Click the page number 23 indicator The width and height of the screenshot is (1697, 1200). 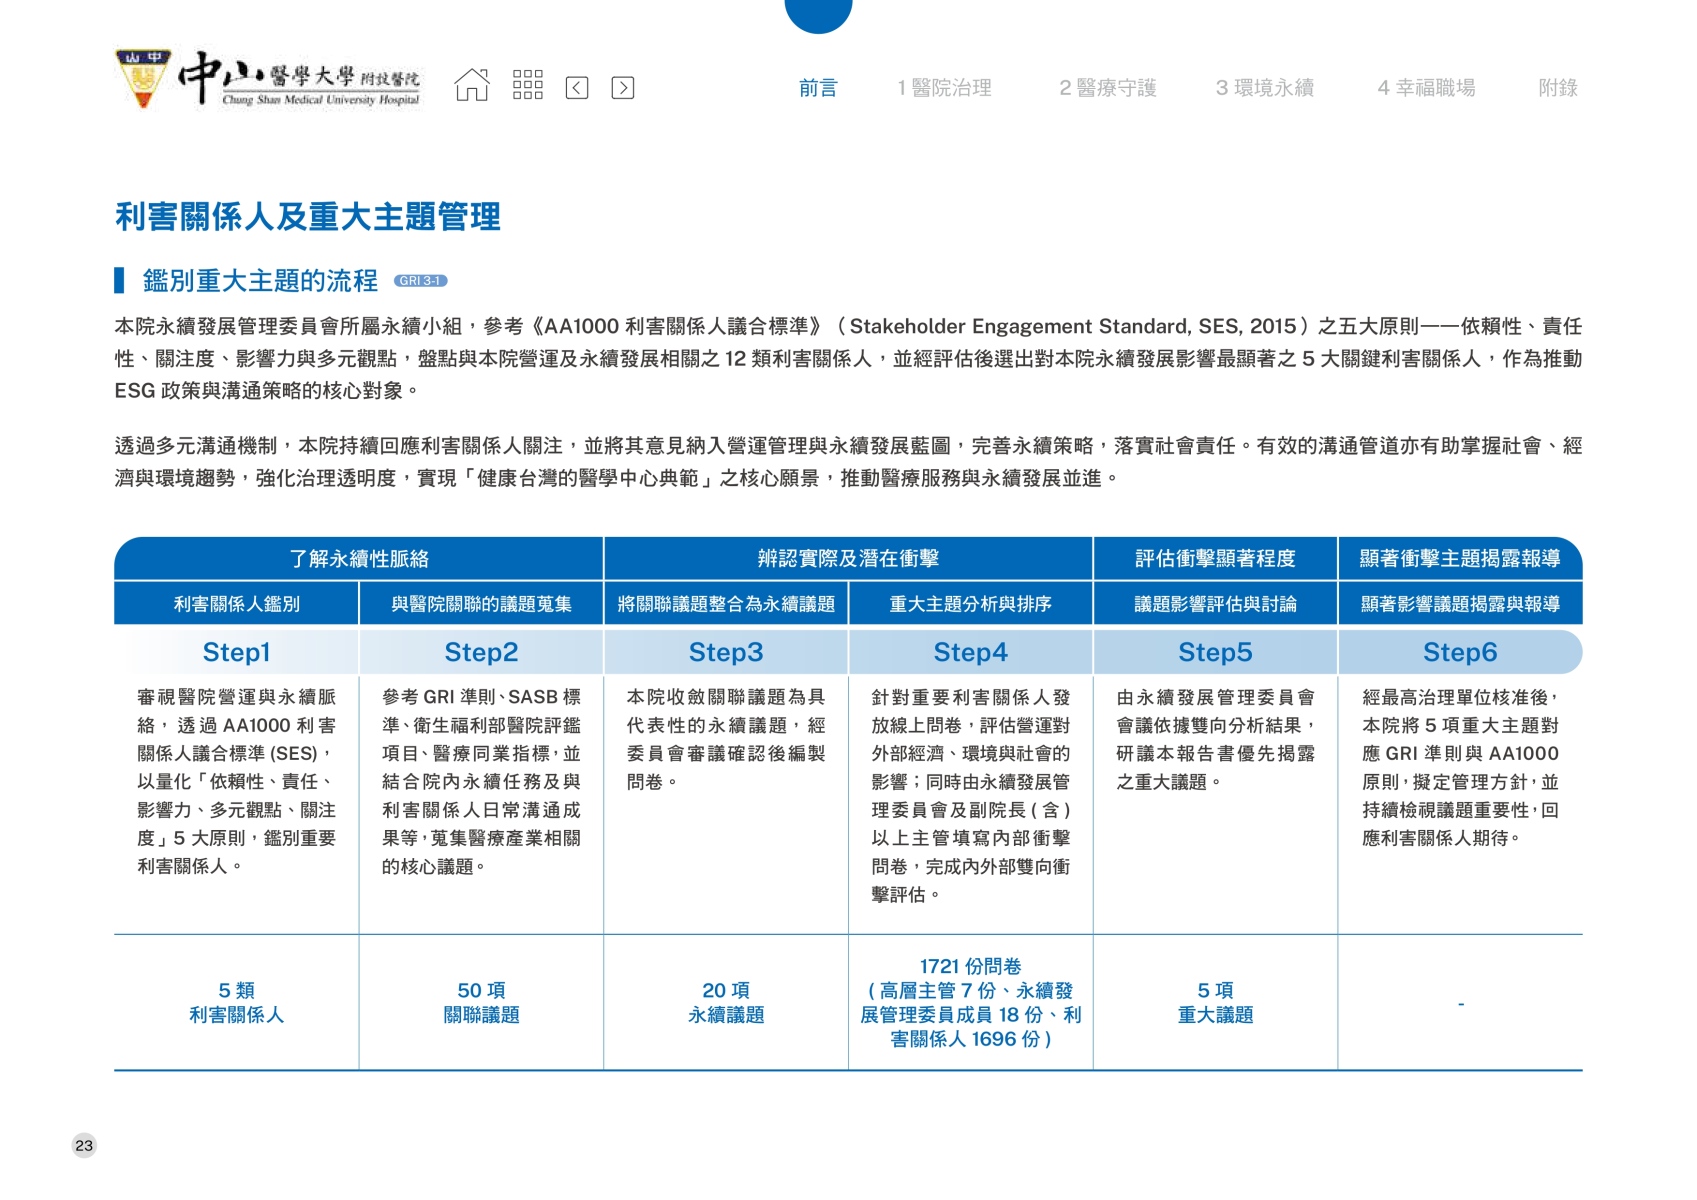tap(84, 1145)
